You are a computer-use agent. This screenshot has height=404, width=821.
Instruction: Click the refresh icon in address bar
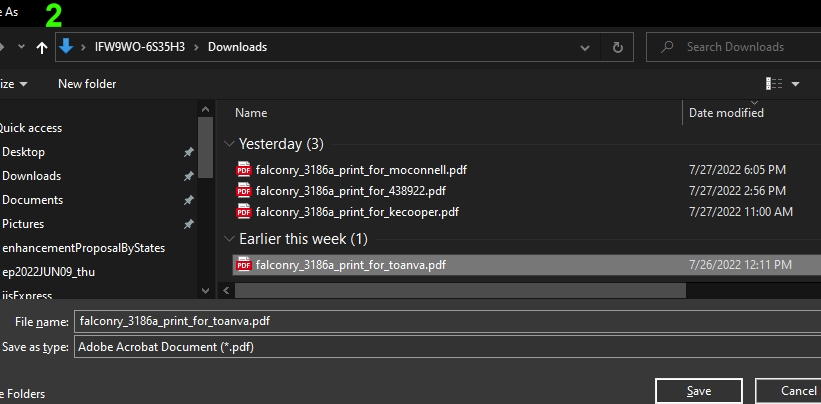coord(618,47)
